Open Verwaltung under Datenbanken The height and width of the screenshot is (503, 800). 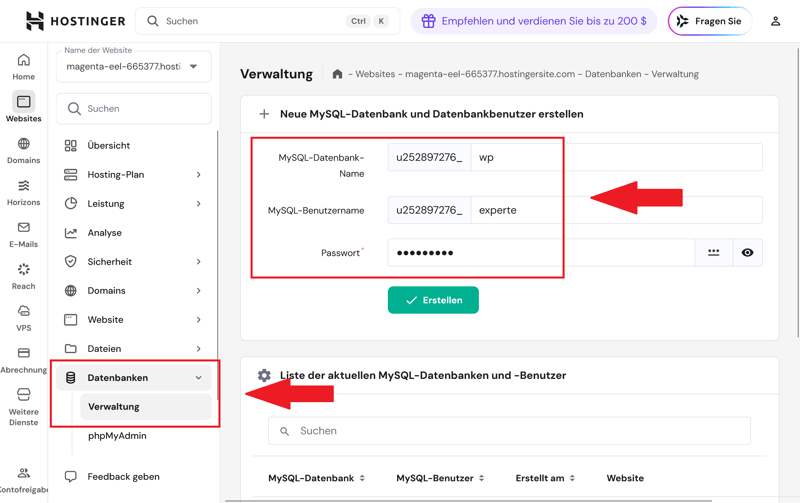[x=146, y=407]
